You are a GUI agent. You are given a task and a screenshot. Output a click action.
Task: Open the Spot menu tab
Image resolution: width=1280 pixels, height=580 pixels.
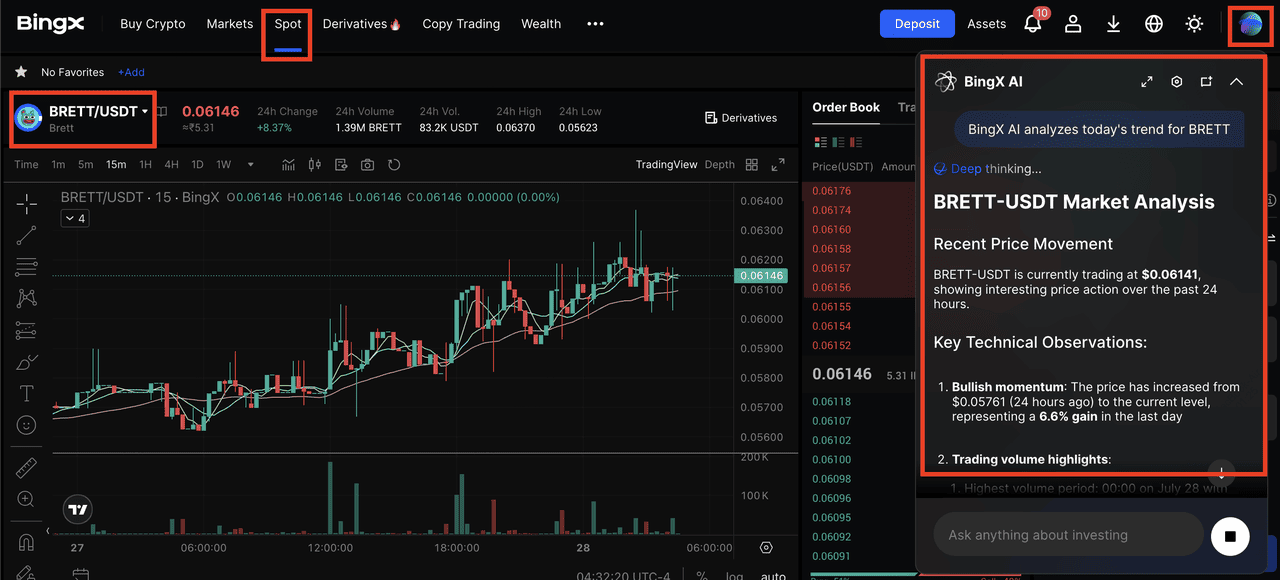[x=288, y=24]
